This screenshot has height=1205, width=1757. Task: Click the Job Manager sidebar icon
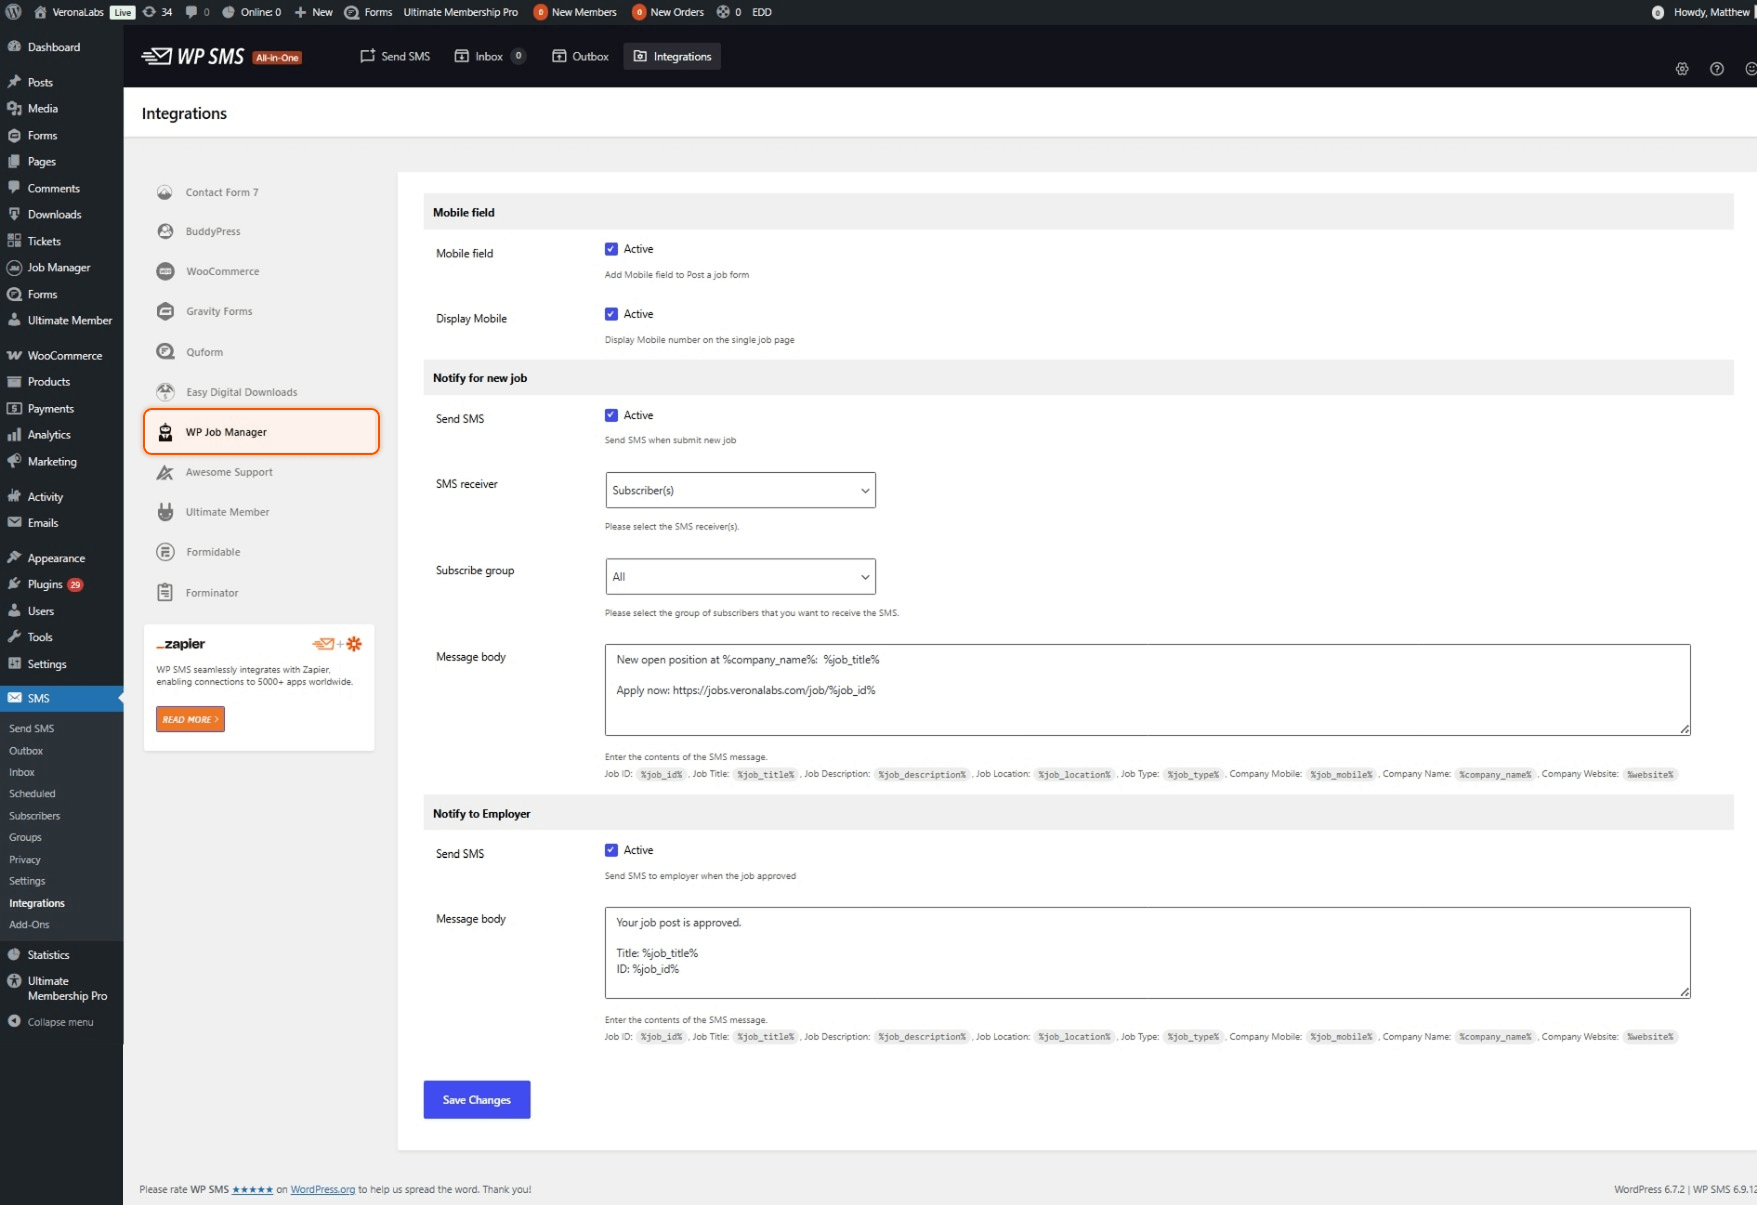[x=14, y=267]
